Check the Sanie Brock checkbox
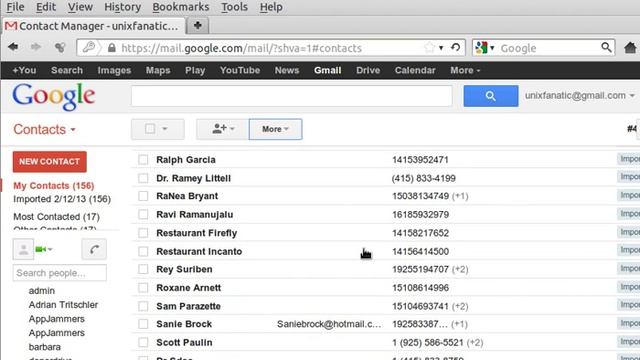Image resolution: width=640 pixels, height=360 pixels. (x=143, y=324)
